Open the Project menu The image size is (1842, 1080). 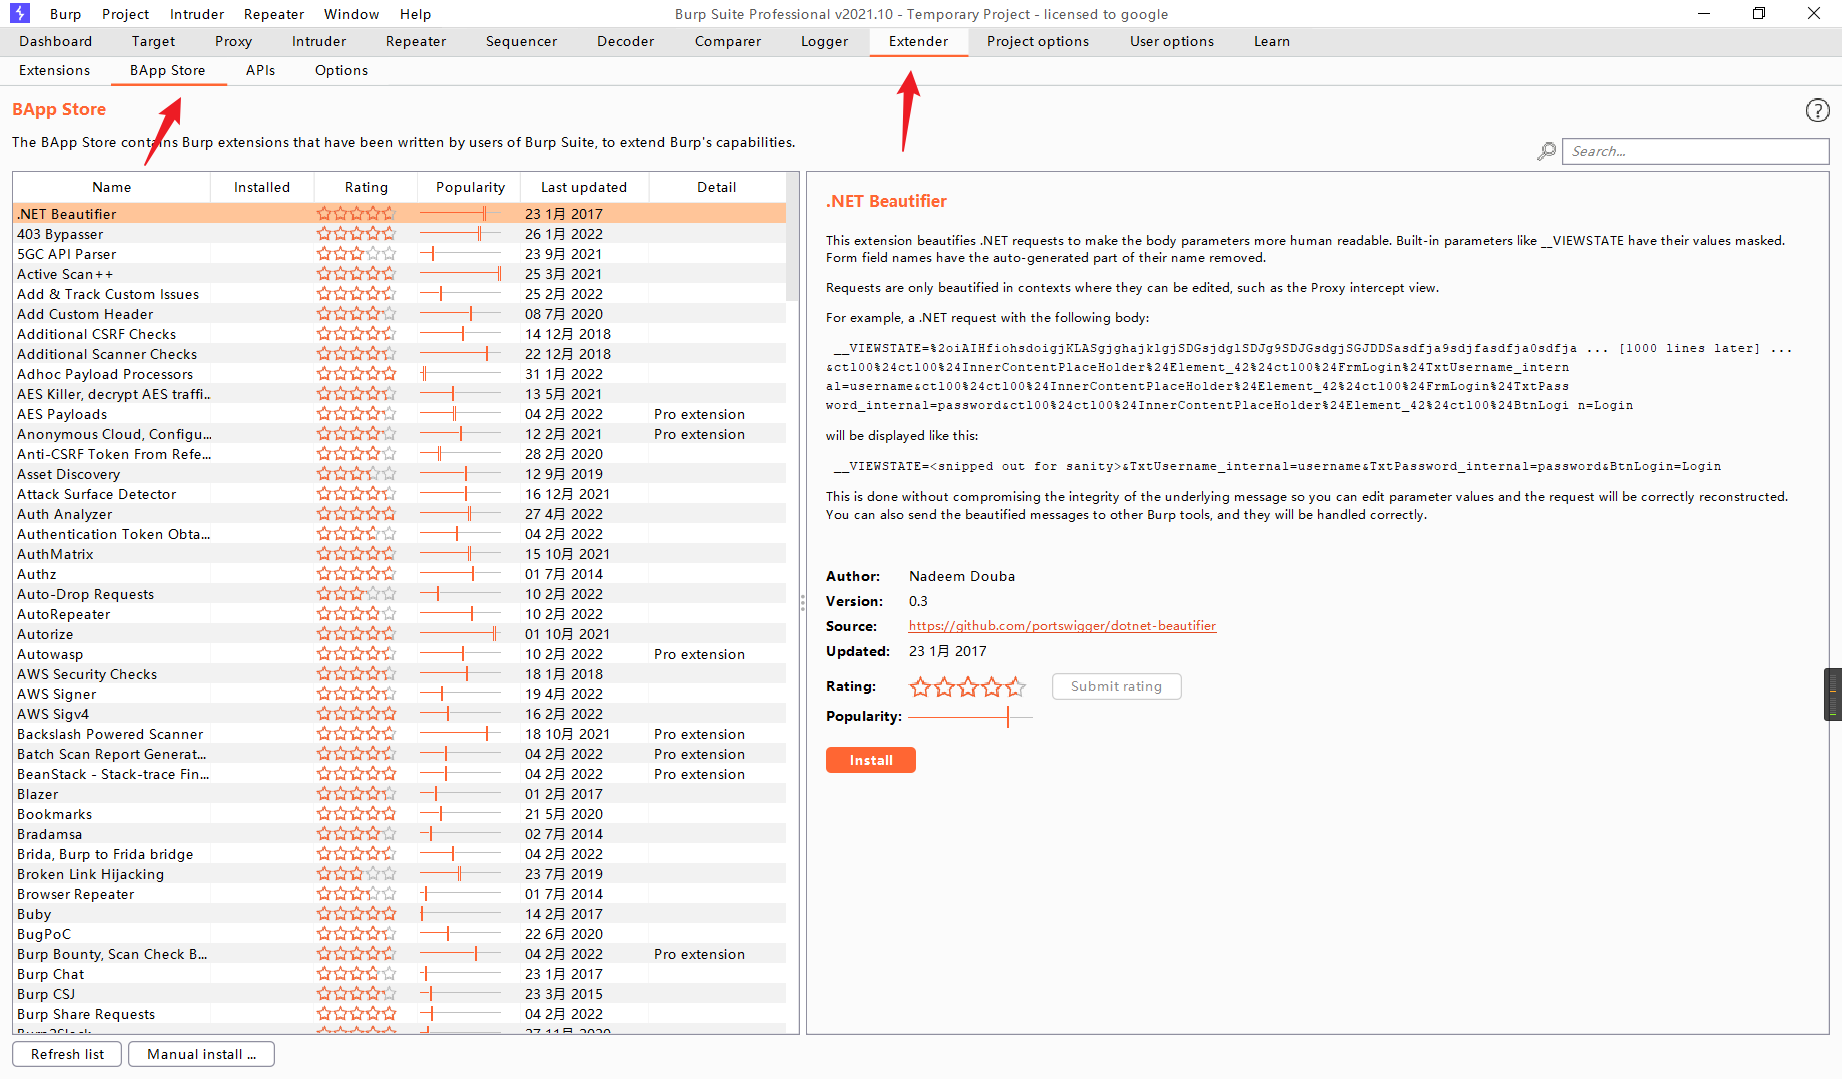tap(125, 14)
